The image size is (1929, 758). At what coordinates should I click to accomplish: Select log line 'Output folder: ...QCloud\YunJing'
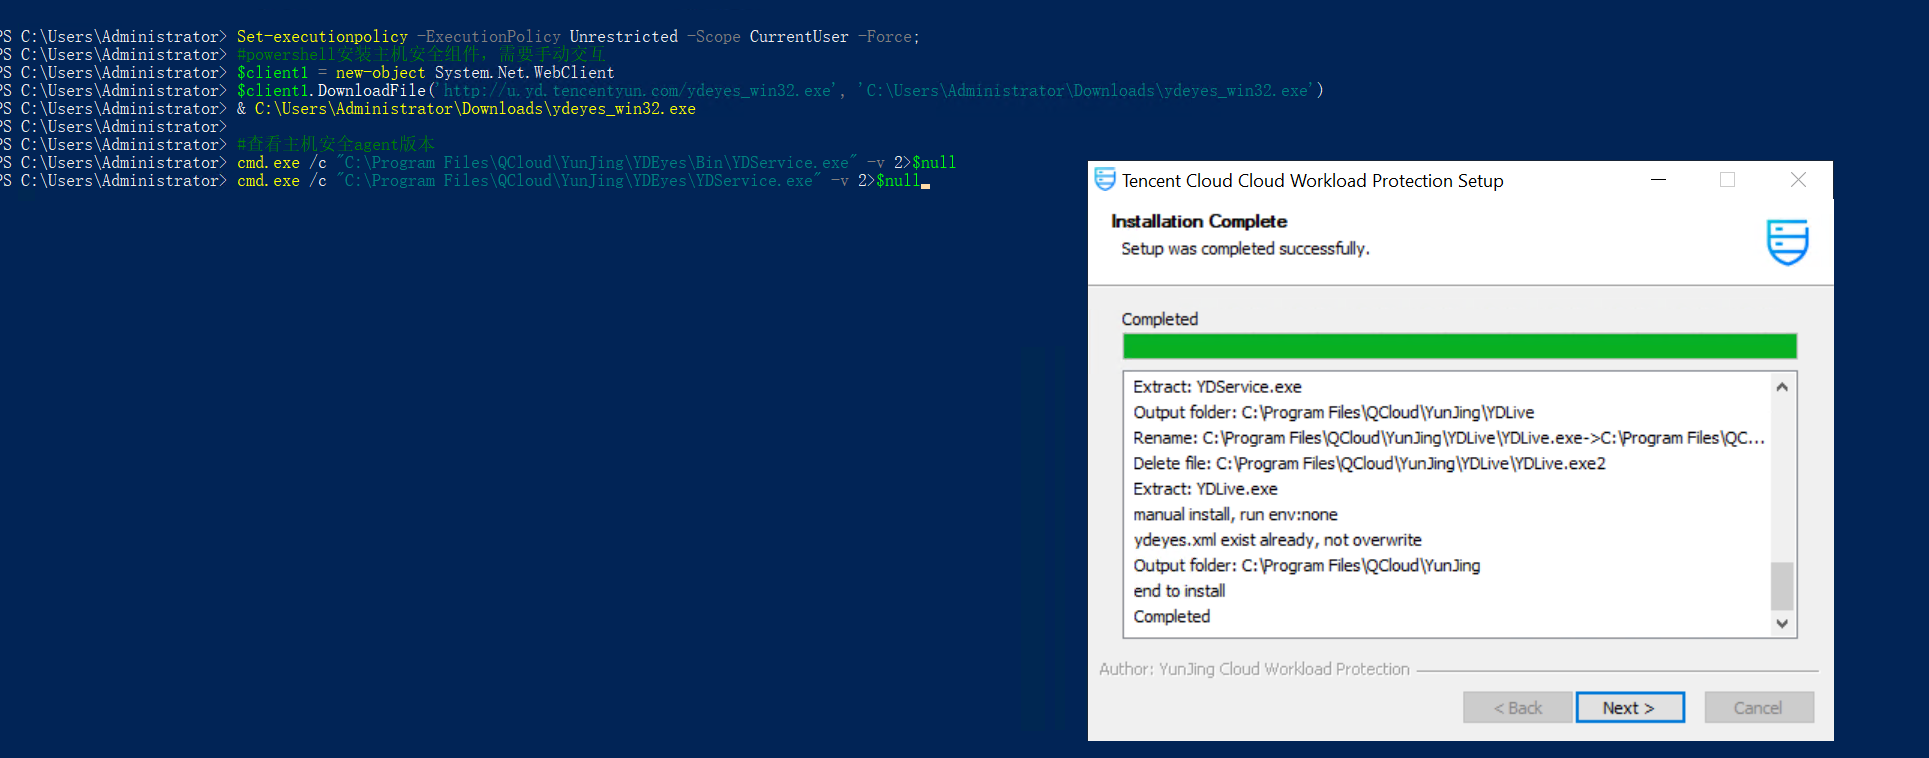pos(1306,565)
